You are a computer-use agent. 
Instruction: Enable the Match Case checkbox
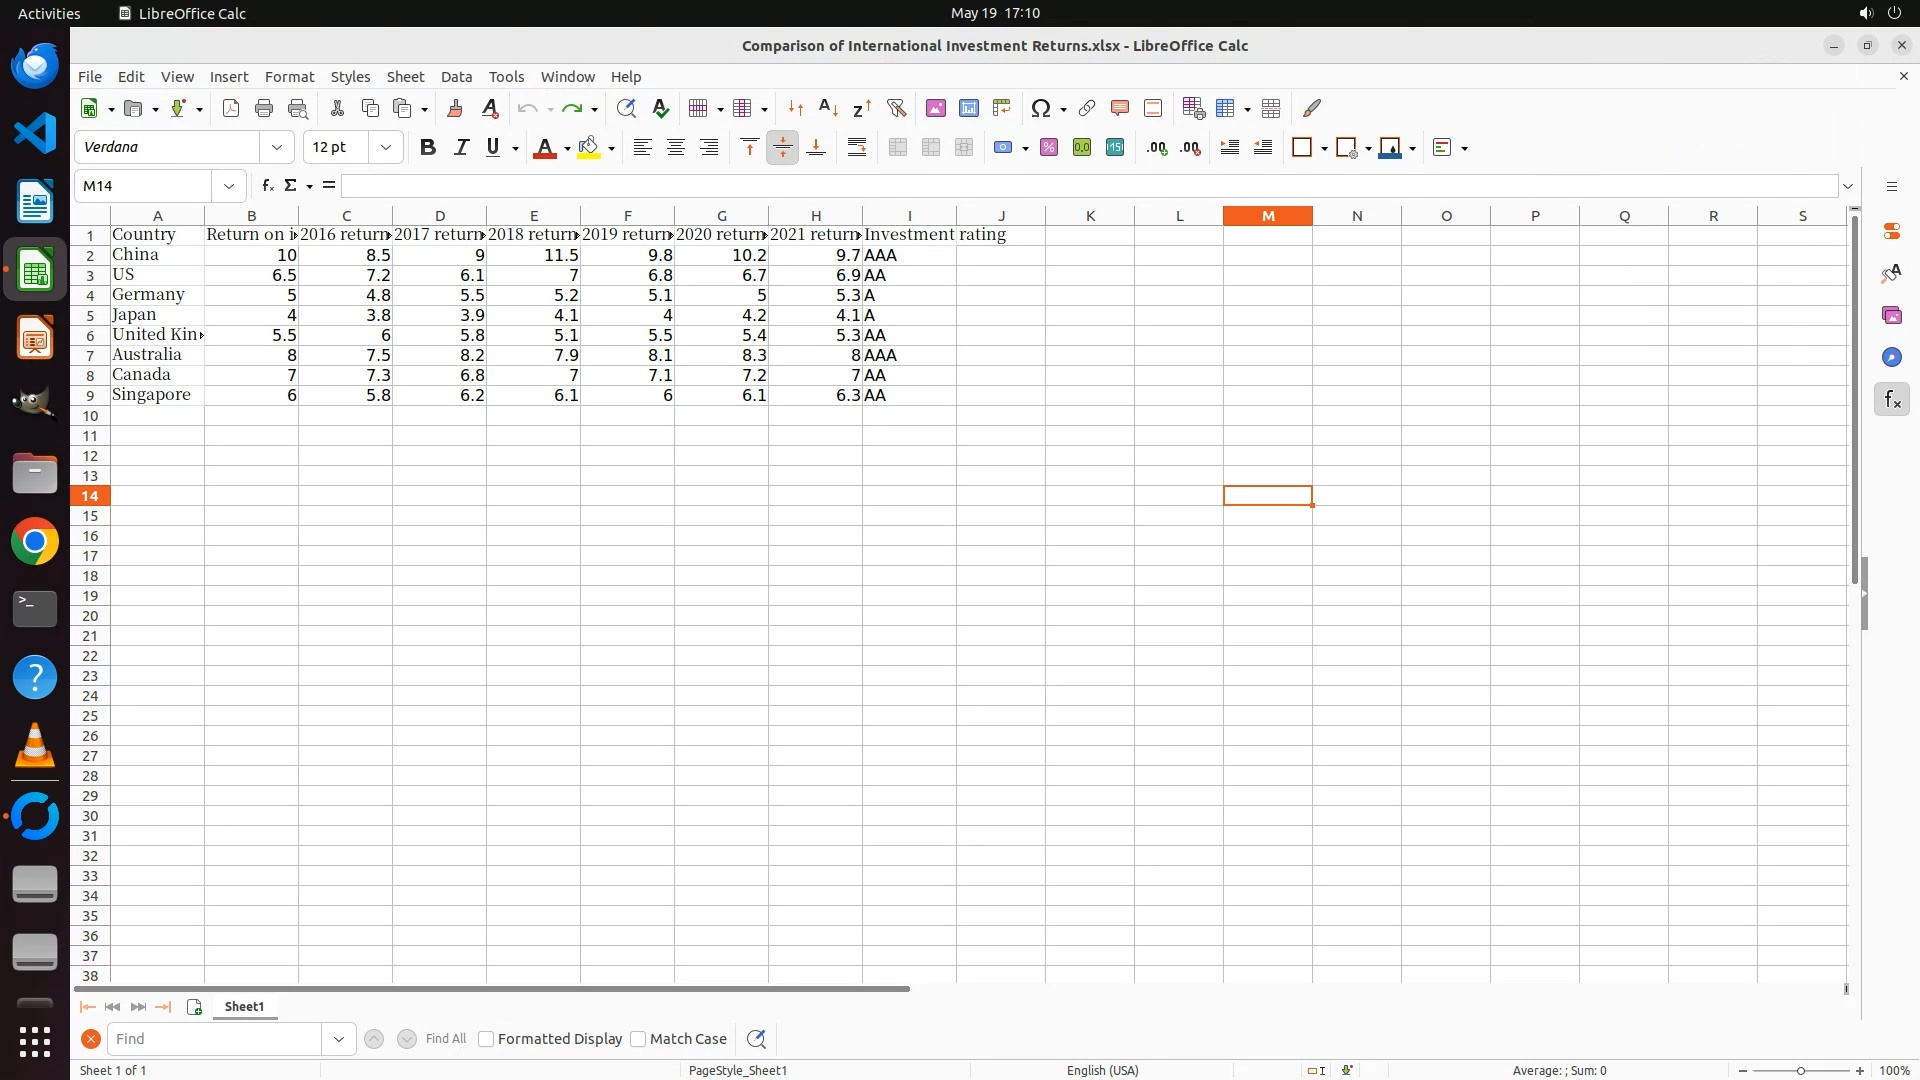638,1039
